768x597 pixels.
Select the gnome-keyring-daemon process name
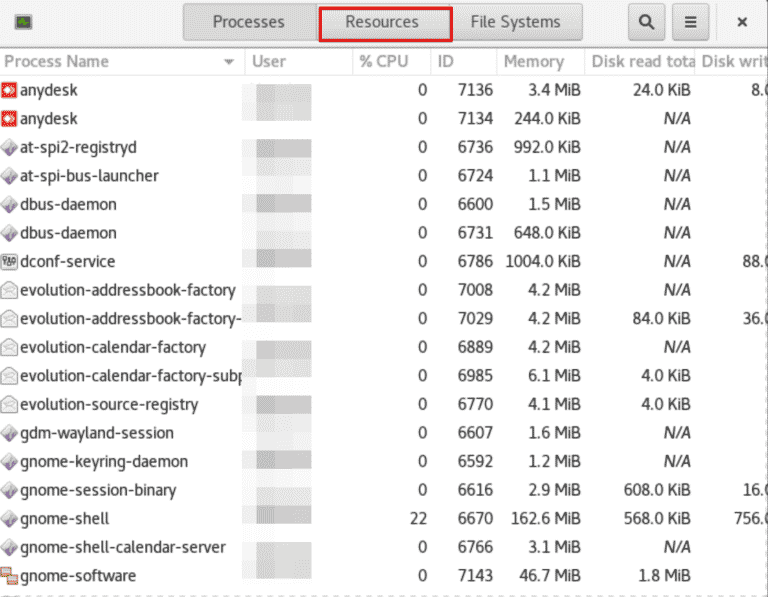point(104,462)
